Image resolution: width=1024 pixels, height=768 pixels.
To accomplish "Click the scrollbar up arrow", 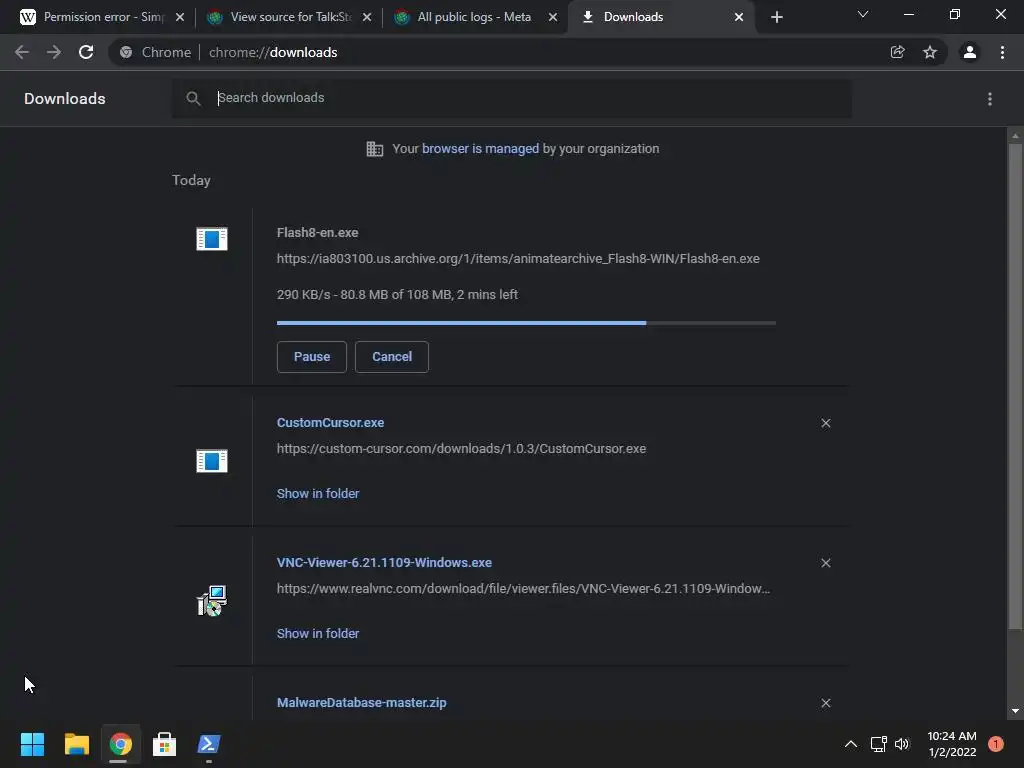I will pyautogui.click(x=1015, y=136).
